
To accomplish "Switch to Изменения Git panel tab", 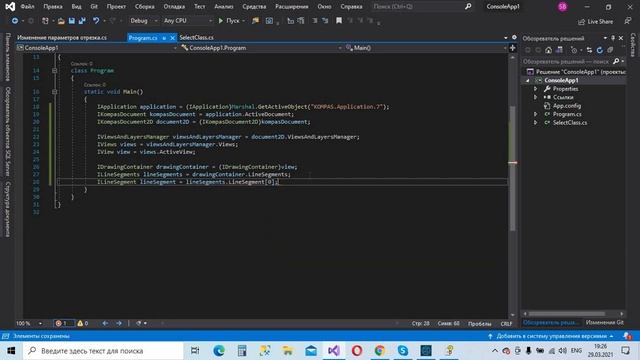I will point(604,322).
